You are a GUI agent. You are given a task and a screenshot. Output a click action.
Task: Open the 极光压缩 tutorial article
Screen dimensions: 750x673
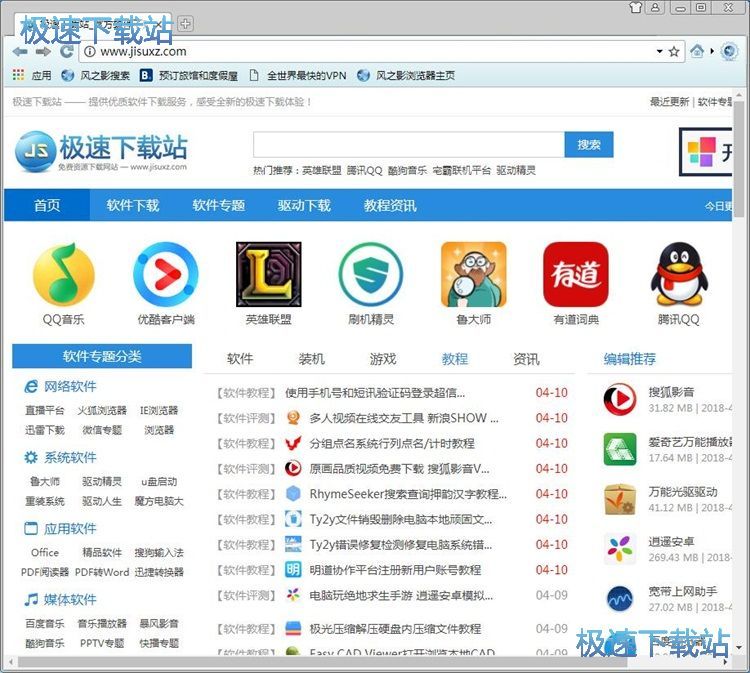(x=395, y=629)
